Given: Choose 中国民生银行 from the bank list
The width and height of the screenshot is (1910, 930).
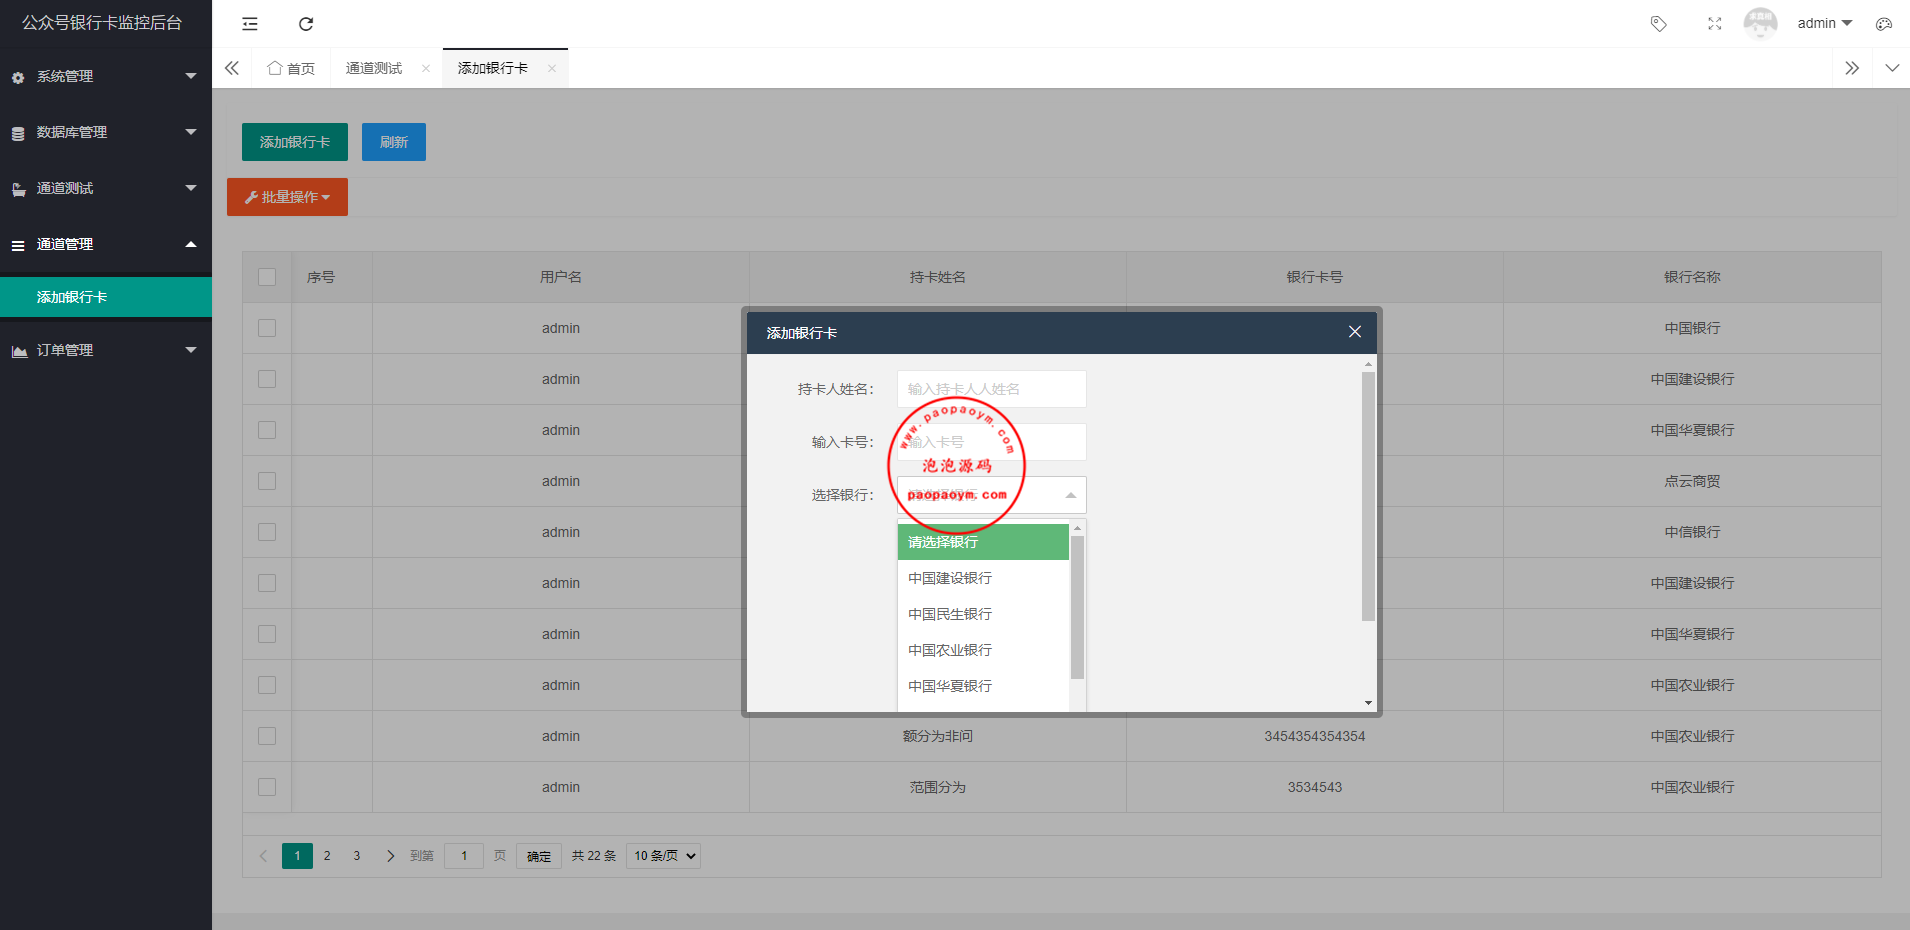Looking at the screenshot, I should pos(950,614).
